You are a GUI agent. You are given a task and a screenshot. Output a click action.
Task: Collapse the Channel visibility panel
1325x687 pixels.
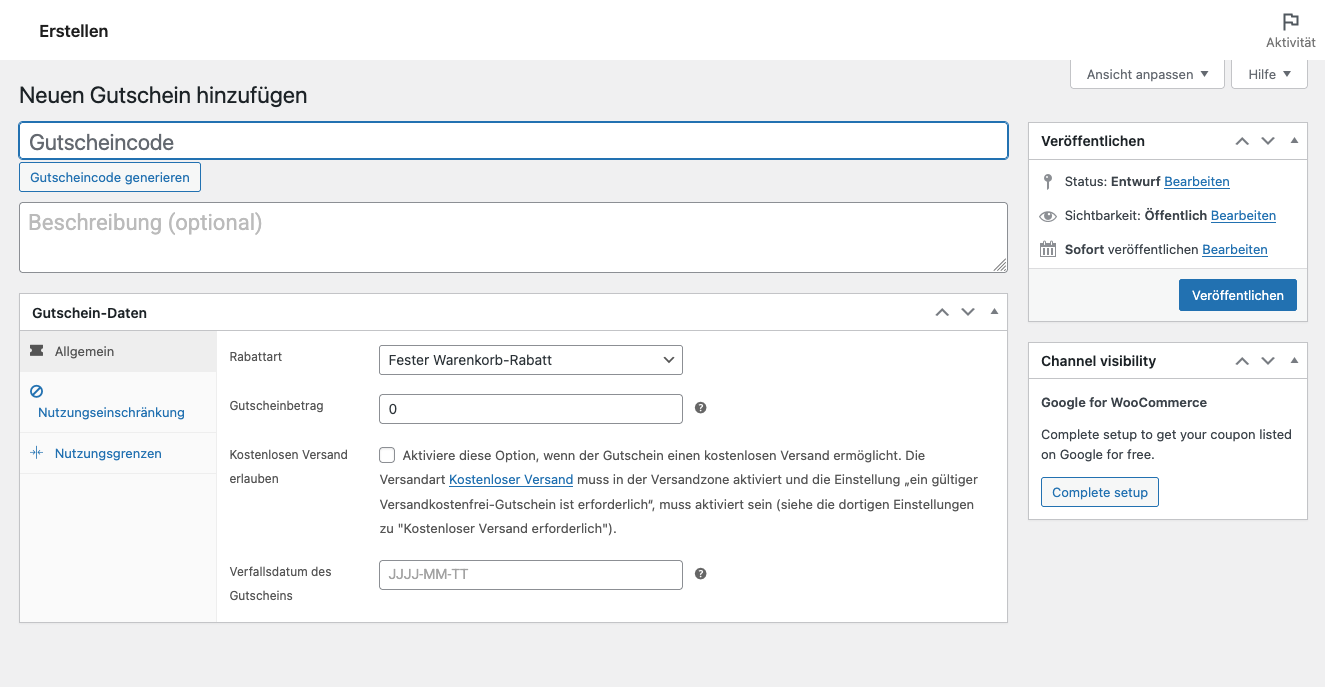(x=1294, y=361)
